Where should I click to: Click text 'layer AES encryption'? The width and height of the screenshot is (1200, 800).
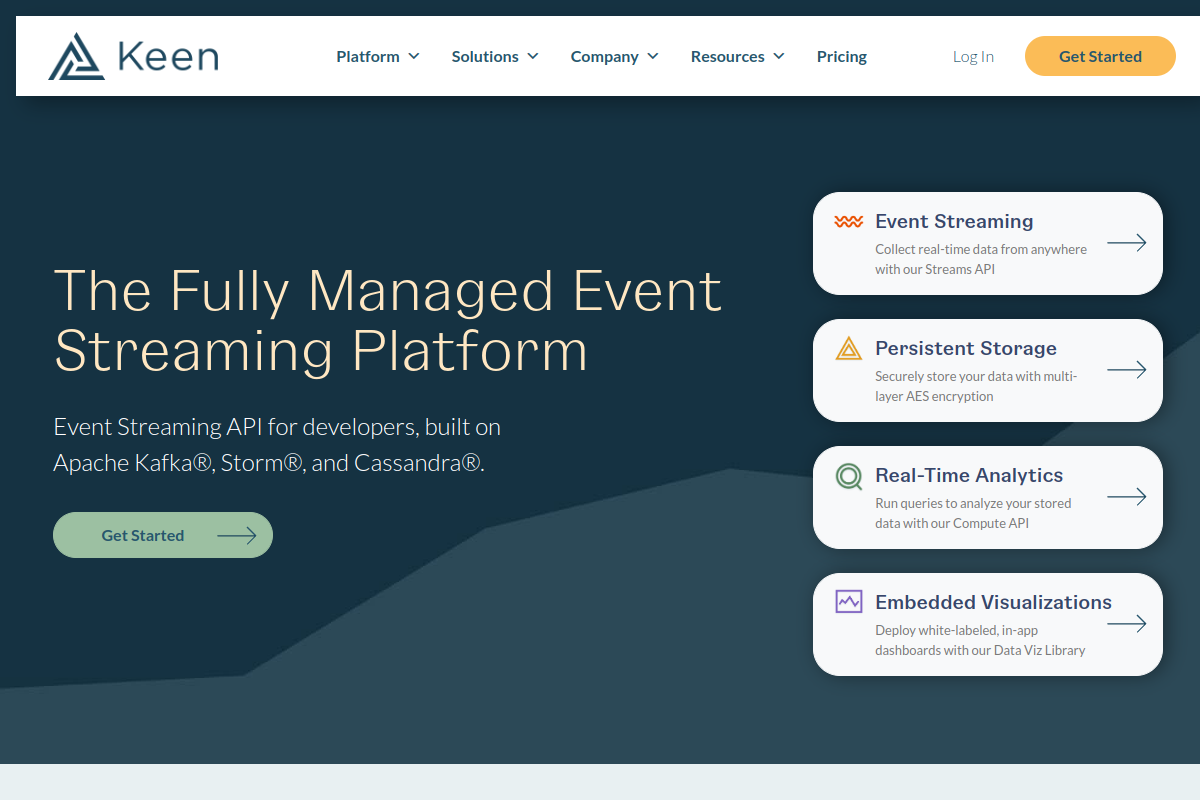(x=934, y=396)
